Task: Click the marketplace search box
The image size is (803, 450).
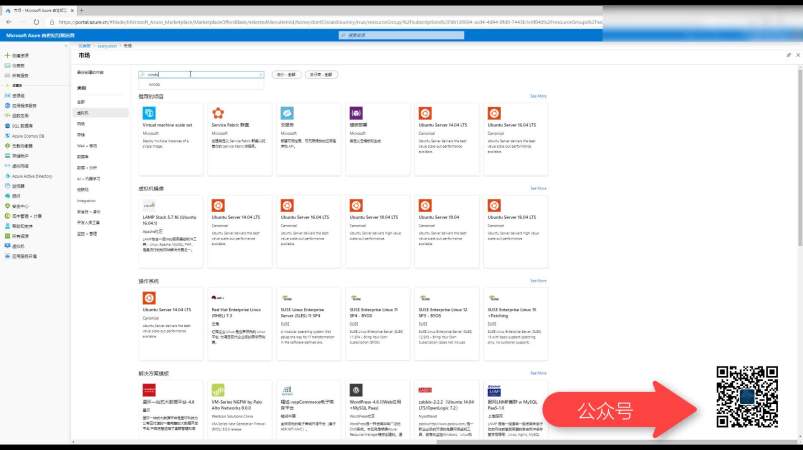Action: [201, 74]
